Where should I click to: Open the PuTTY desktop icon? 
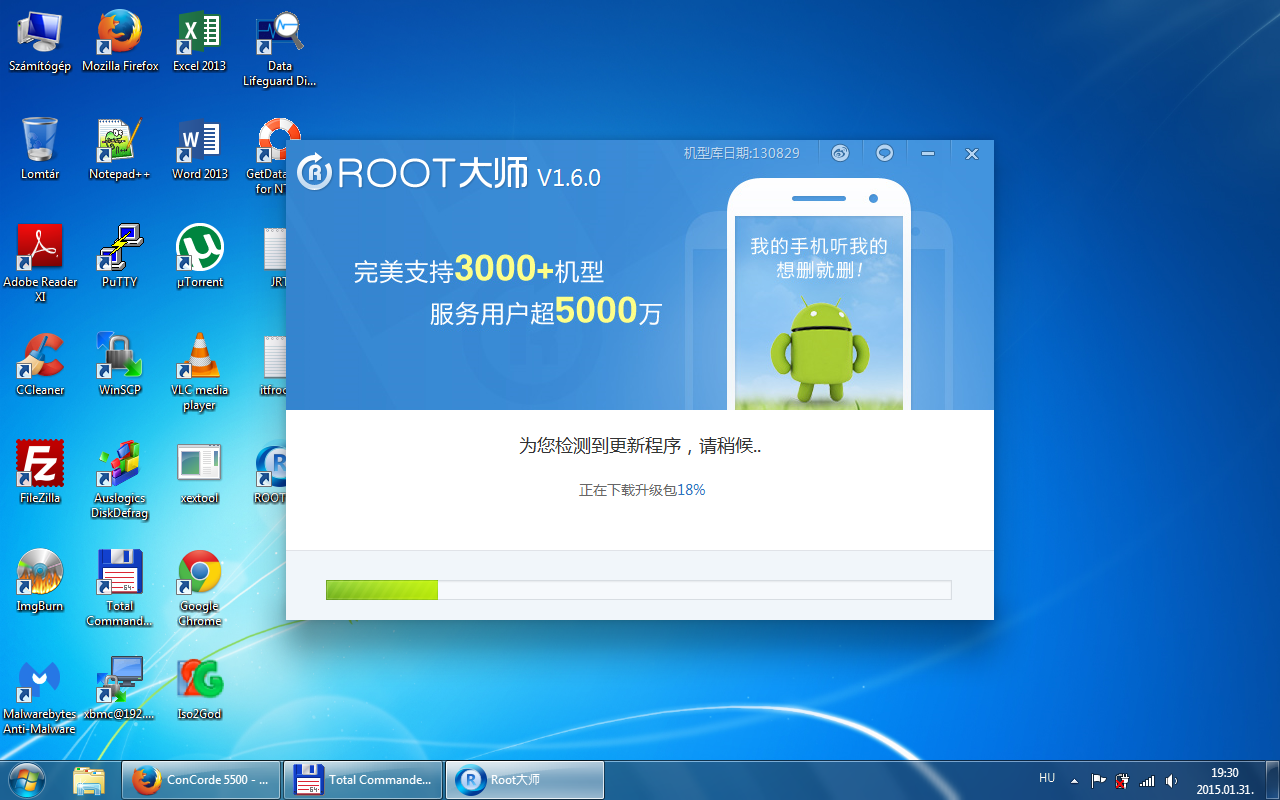click(x=120, y=255)
